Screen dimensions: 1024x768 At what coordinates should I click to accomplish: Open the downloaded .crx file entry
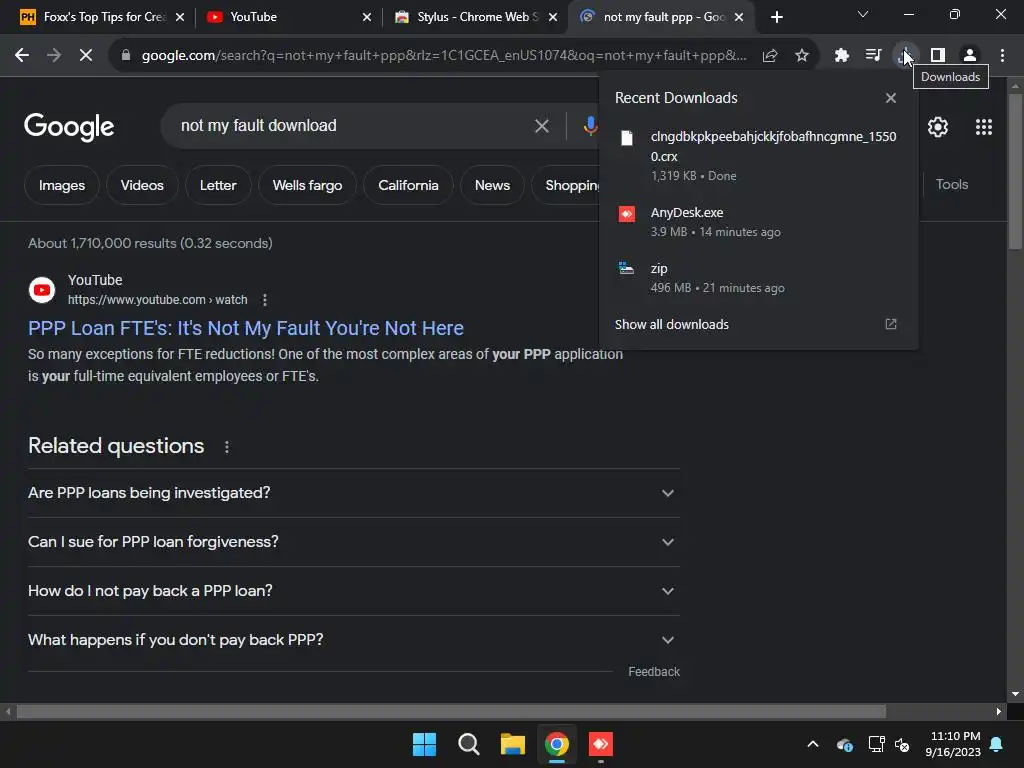758,155
